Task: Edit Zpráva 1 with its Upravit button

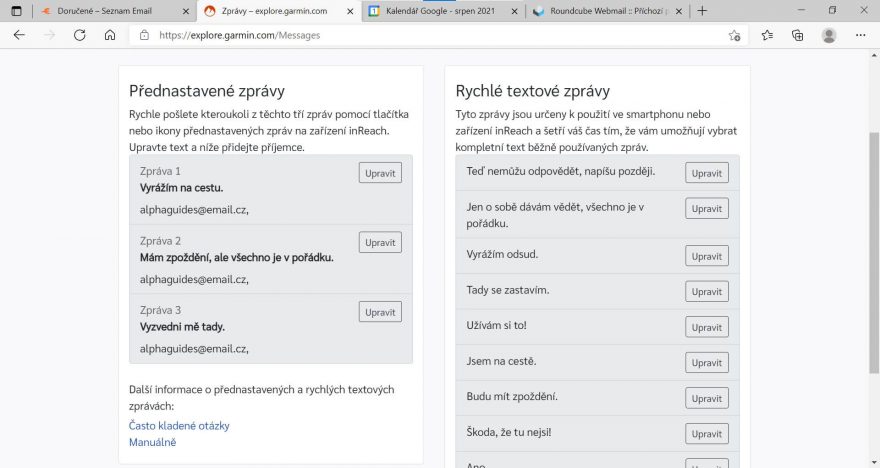Action: coord(380,173)
